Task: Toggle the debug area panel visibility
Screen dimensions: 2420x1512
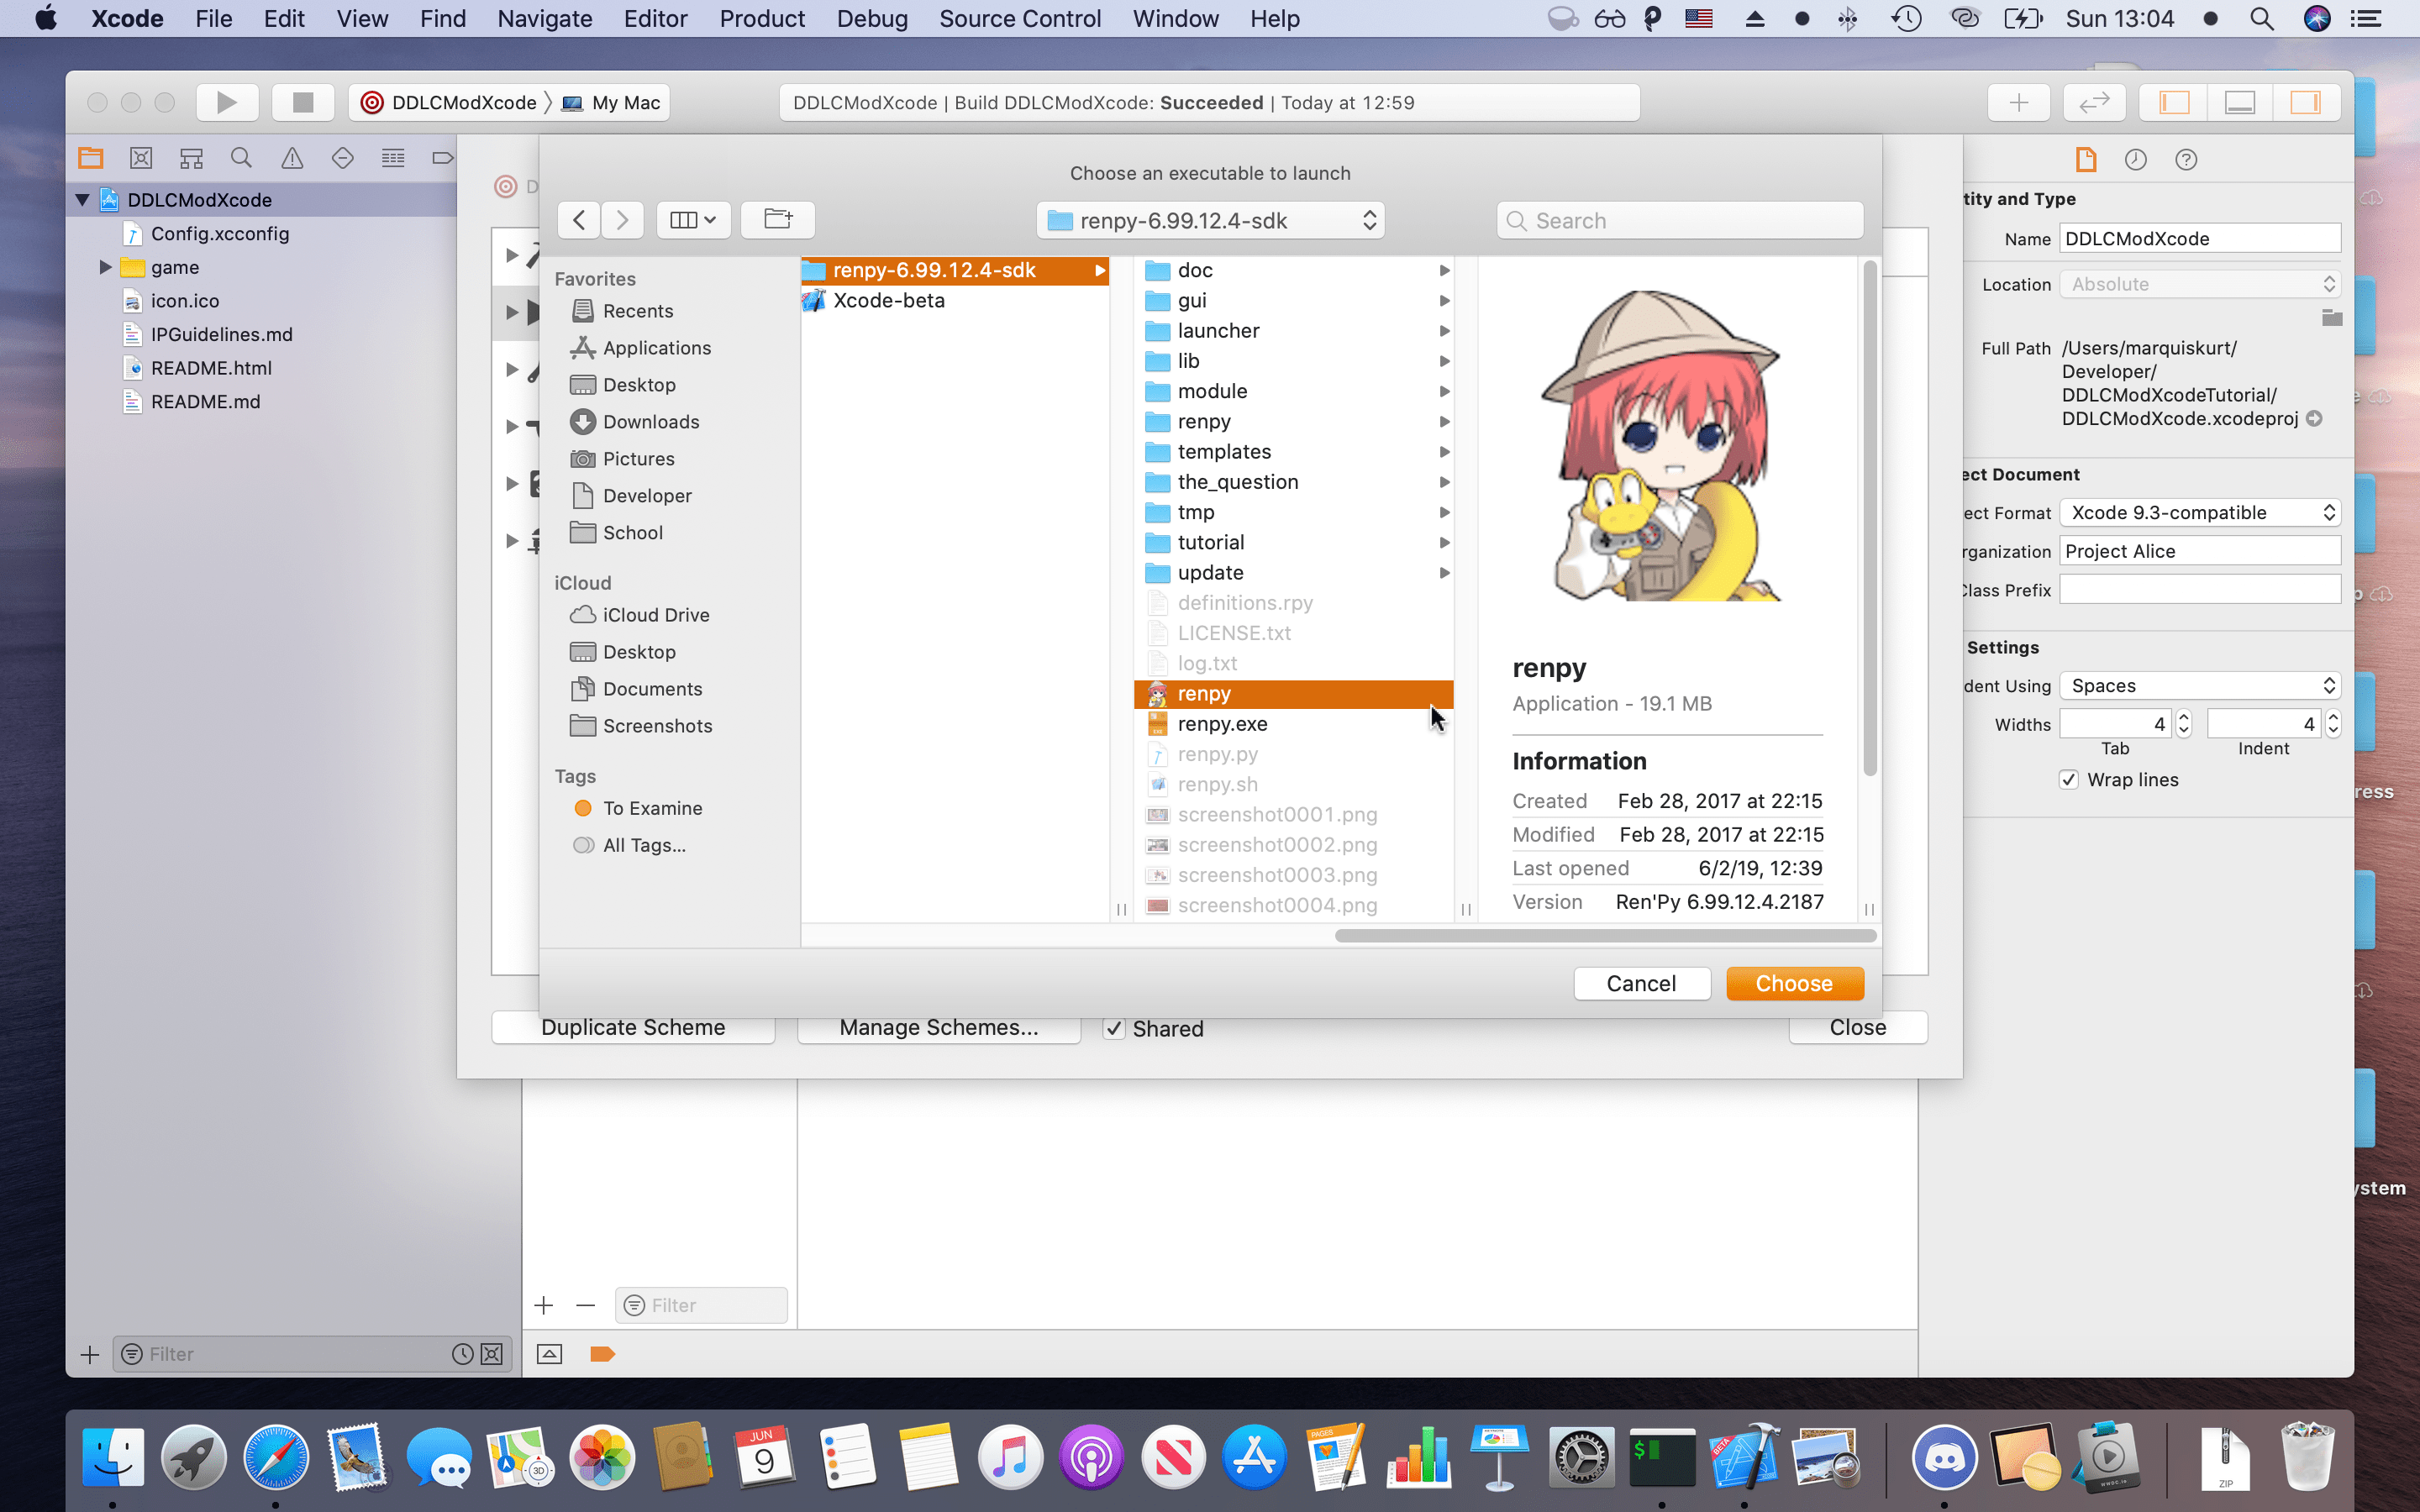Action: click(x=2240, y=102)
